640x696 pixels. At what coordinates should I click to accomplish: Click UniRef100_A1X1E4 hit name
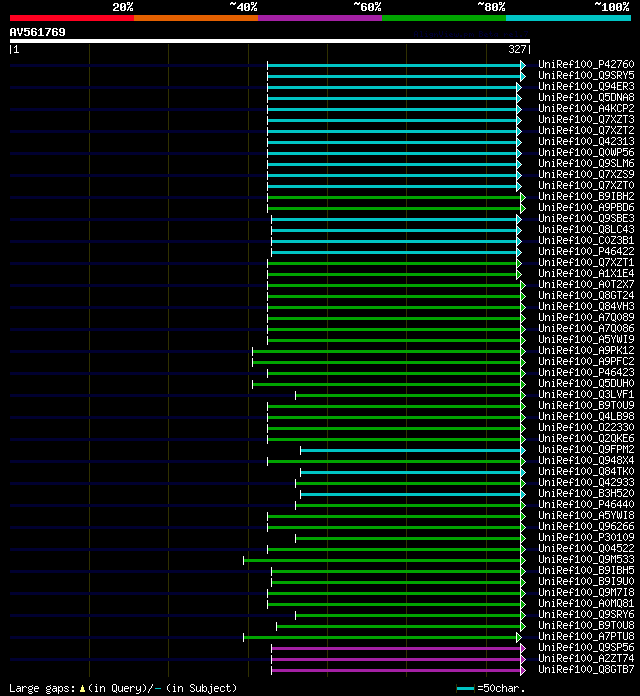(586, 274)
